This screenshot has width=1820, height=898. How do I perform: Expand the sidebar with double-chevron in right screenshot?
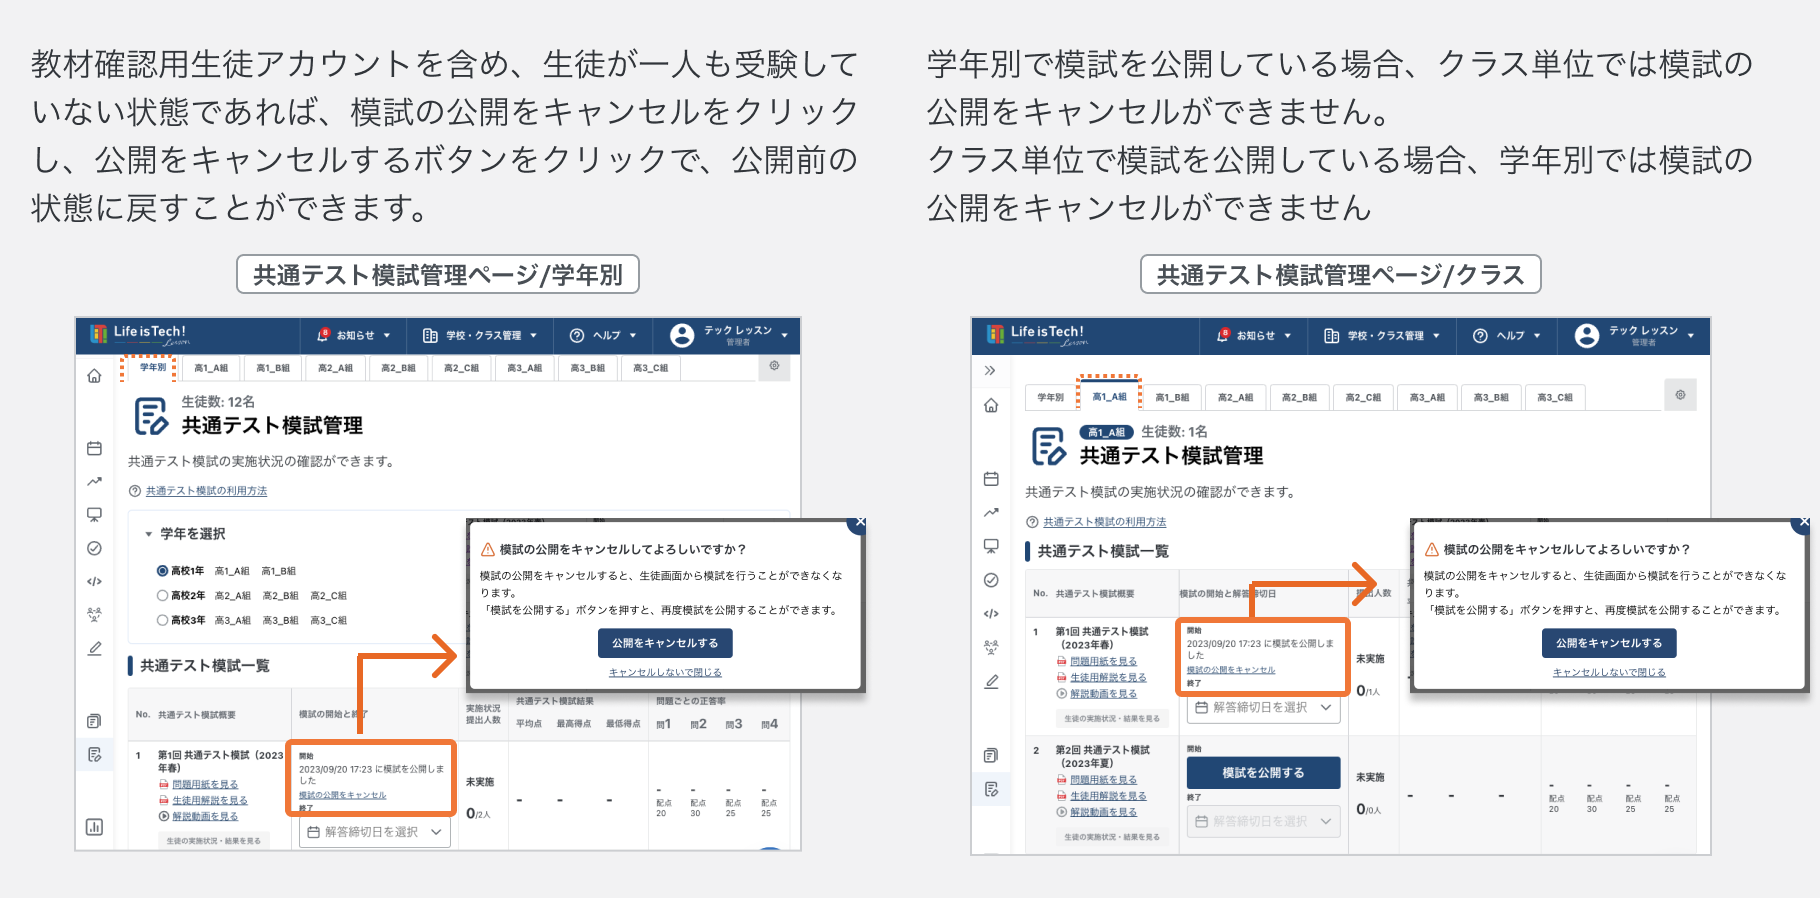pyautogui.click(x=990, y=370)
